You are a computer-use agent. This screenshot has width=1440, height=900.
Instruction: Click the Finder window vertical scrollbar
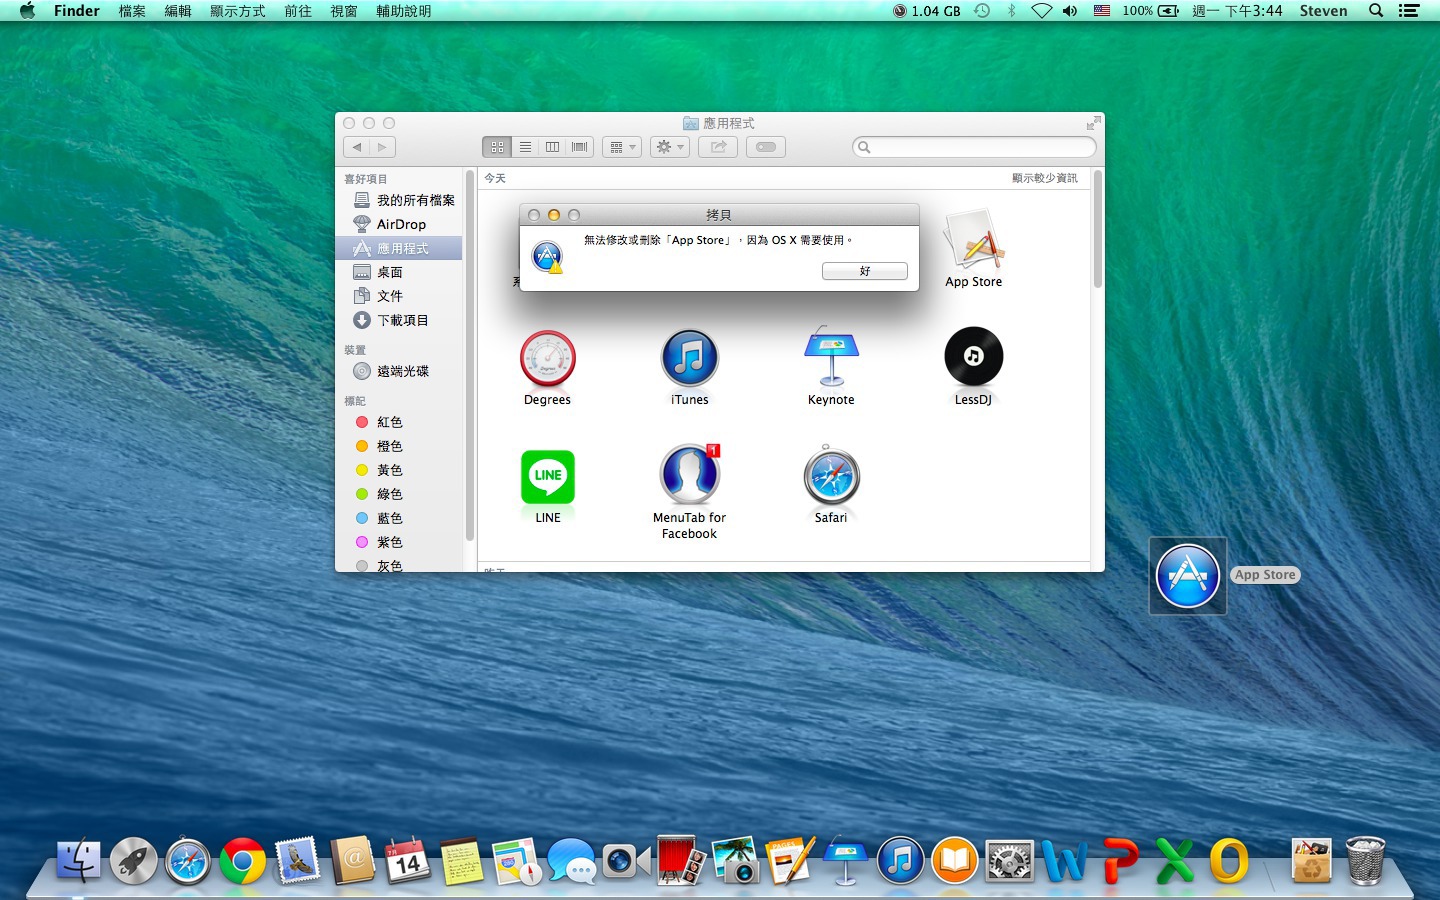(1097, 229)
